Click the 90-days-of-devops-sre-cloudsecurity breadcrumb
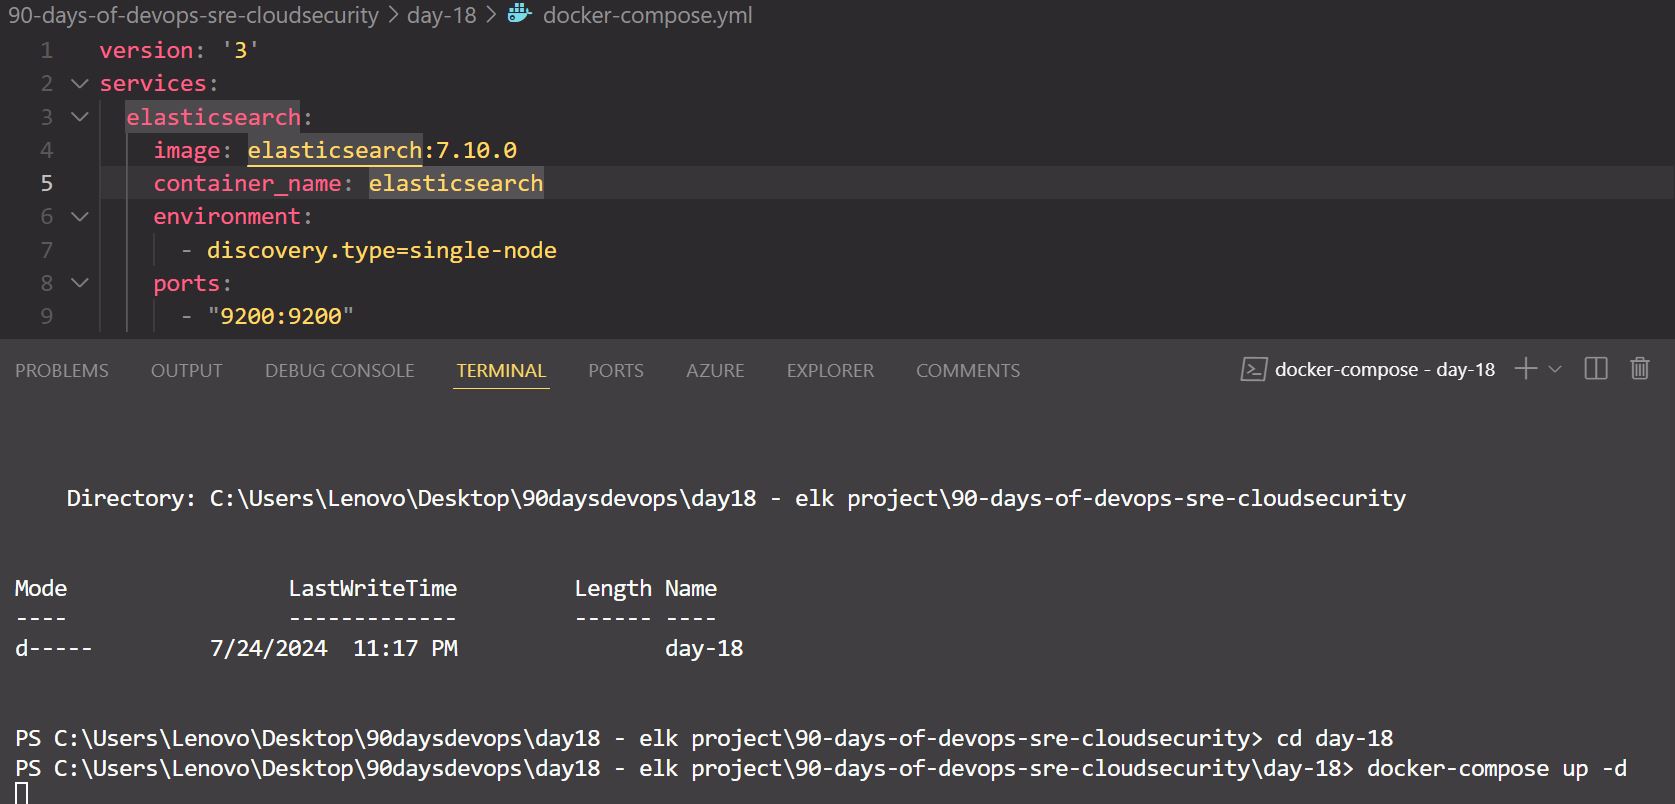 (194, 15)
